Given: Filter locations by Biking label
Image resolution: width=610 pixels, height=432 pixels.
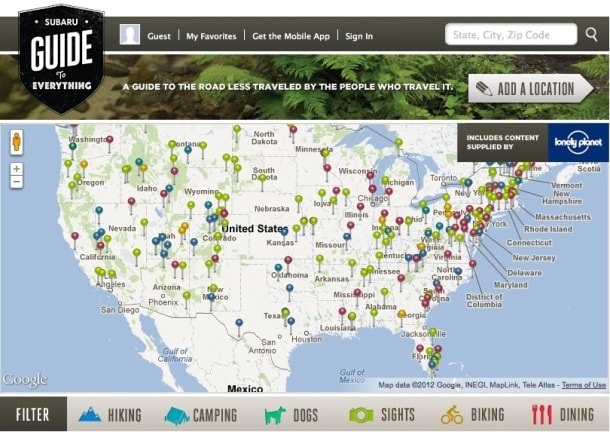Looking at the screenshot, I should [487, 415].
